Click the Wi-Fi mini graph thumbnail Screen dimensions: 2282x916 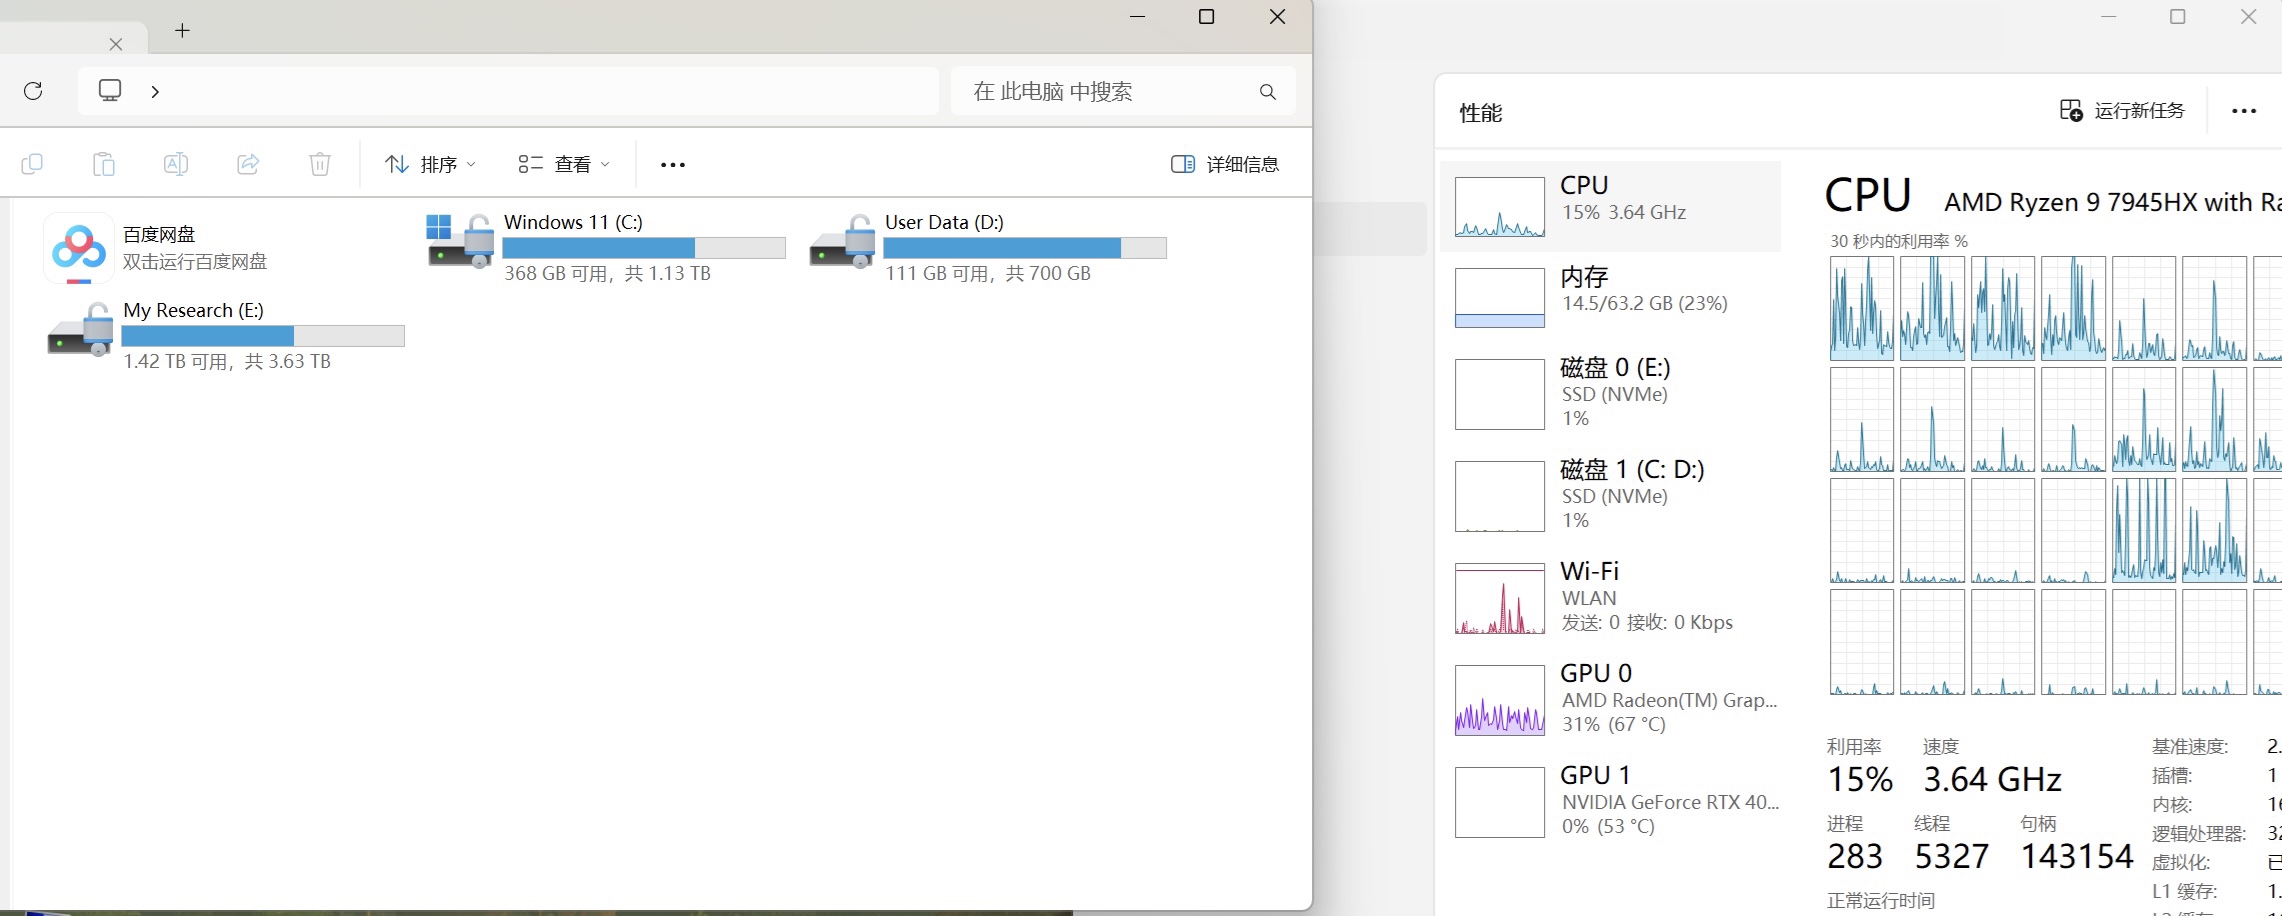point(1499,599)
